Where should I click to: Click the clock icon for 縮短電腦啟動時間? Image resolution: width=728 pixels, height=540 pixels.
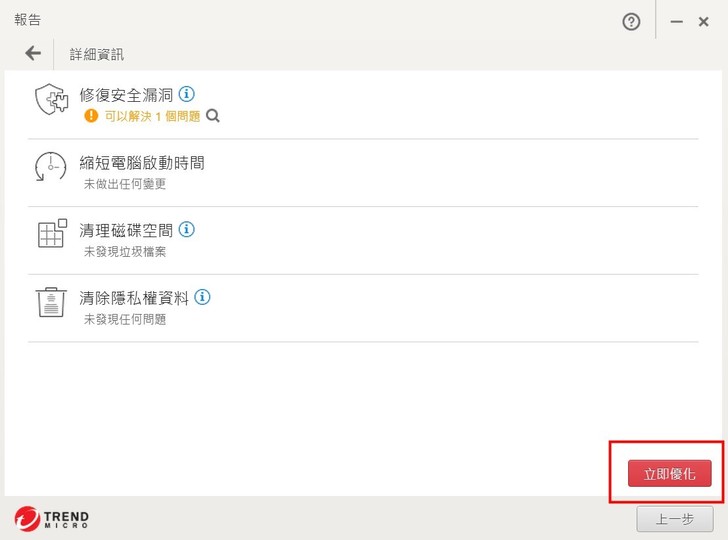50,167
